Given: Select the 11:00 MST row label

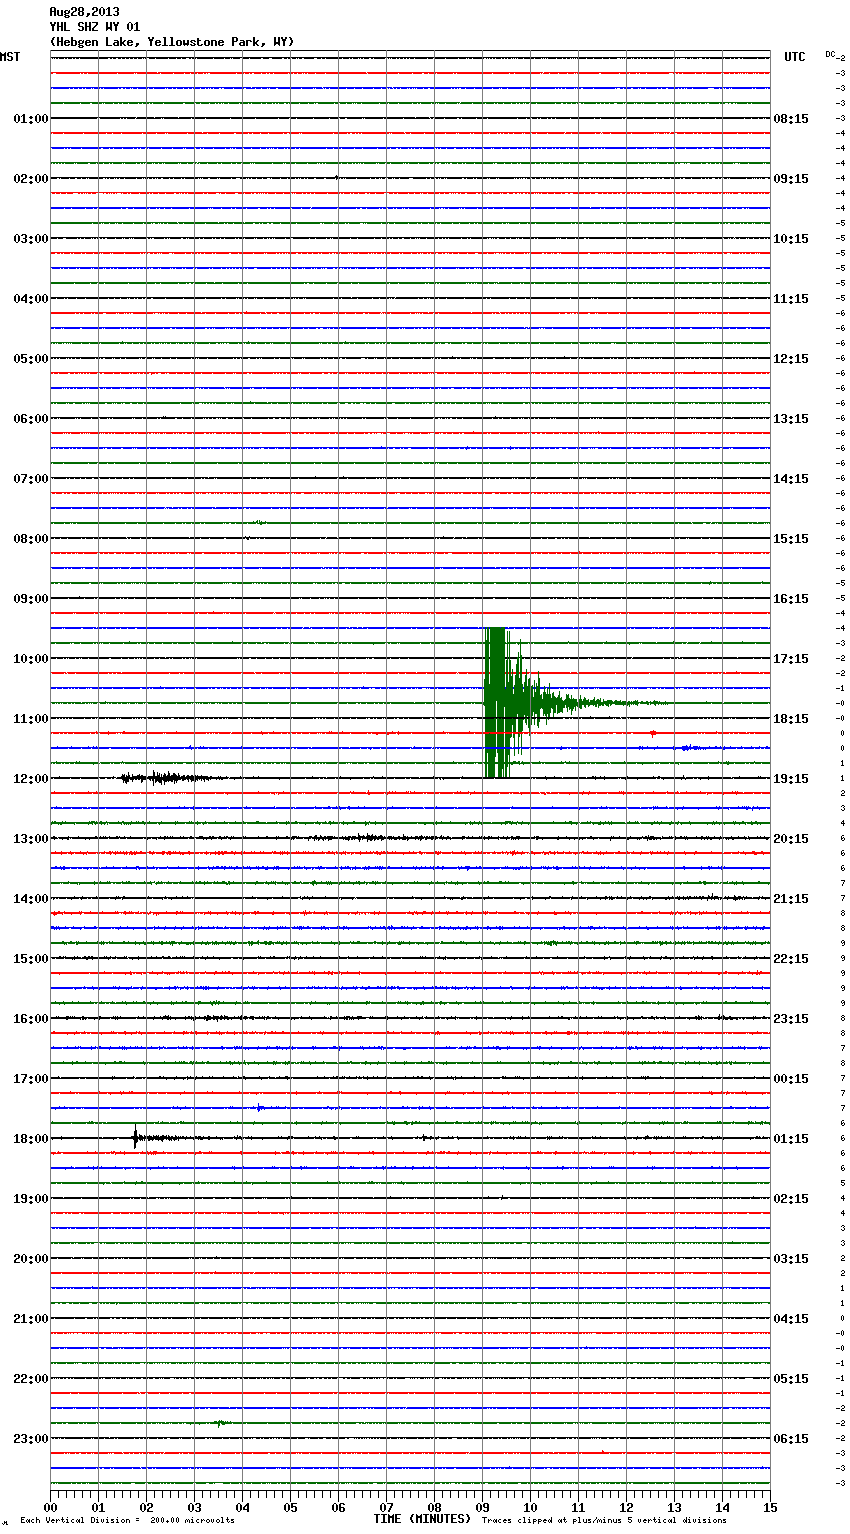Looking at the screenshot, I should 30,719.
